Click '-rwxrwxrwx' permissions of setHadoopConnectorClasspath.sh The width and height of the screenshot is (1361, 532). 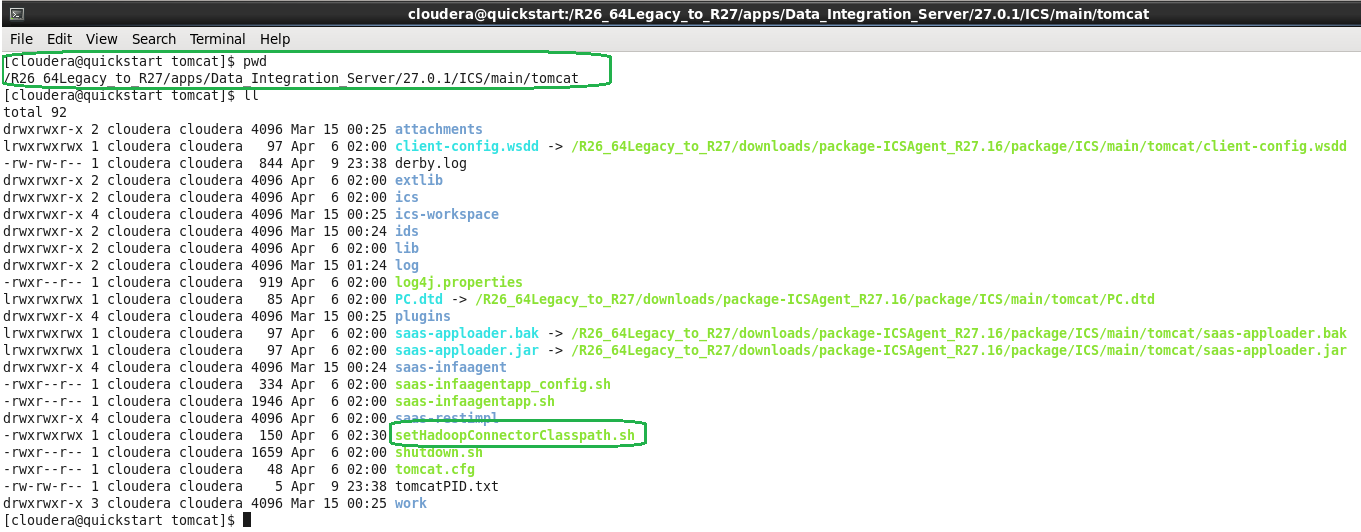click(43, 435)
